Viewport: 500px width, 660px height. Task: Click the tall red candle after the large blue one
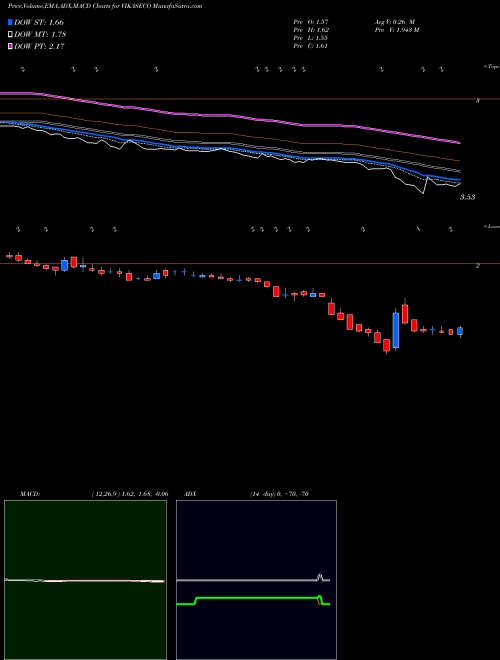405,314
